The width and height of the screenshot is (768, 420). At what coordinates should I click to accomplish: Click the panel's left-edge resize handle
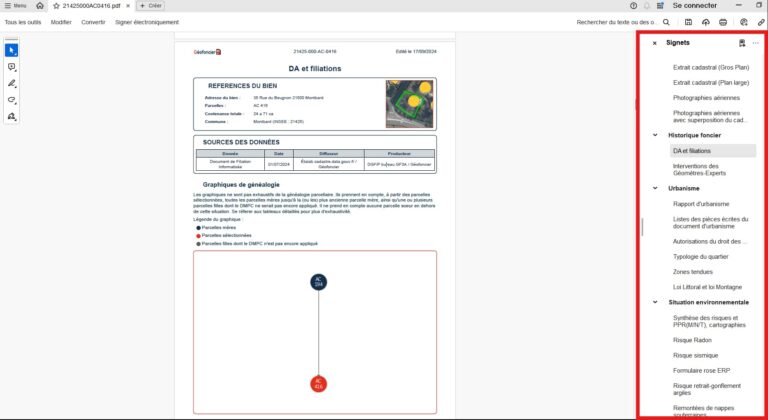click(x=642, y=226)
